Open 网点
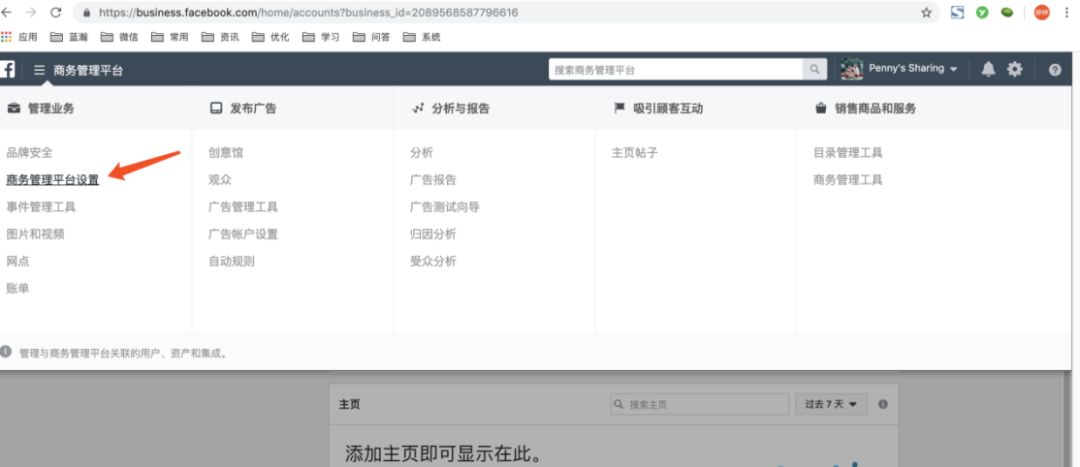The image size is (1080, 467). pos(18,261)
